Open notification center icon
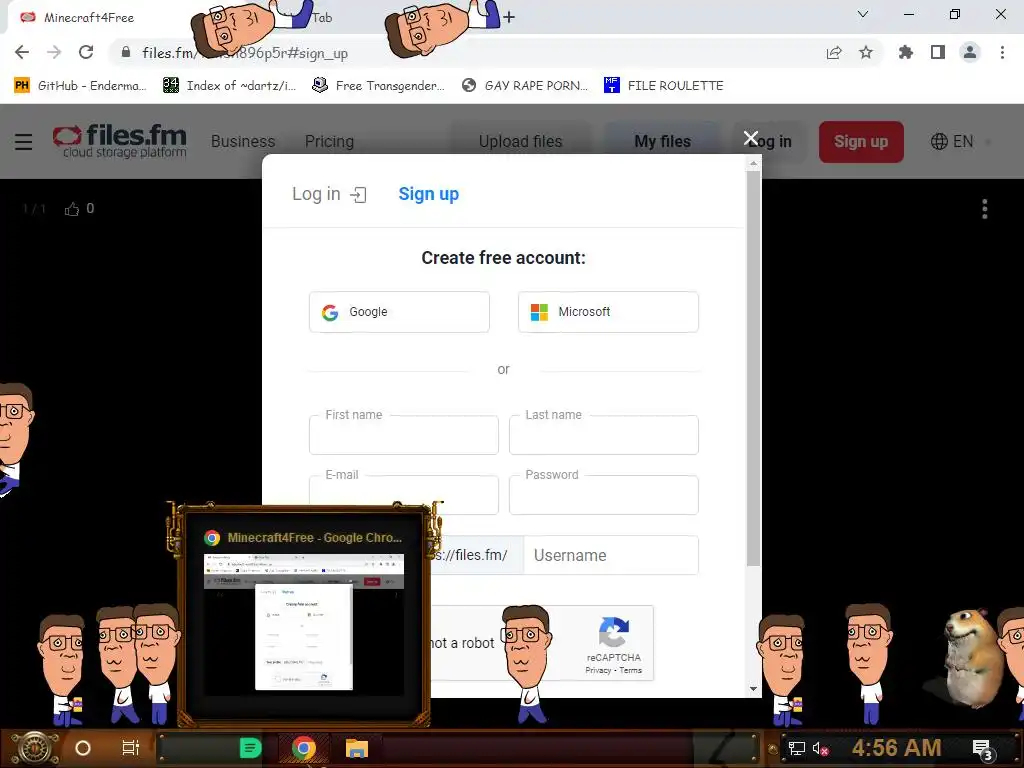This screenshot has width=1024, height=768. pyautogui.click(x=983, y=749)
